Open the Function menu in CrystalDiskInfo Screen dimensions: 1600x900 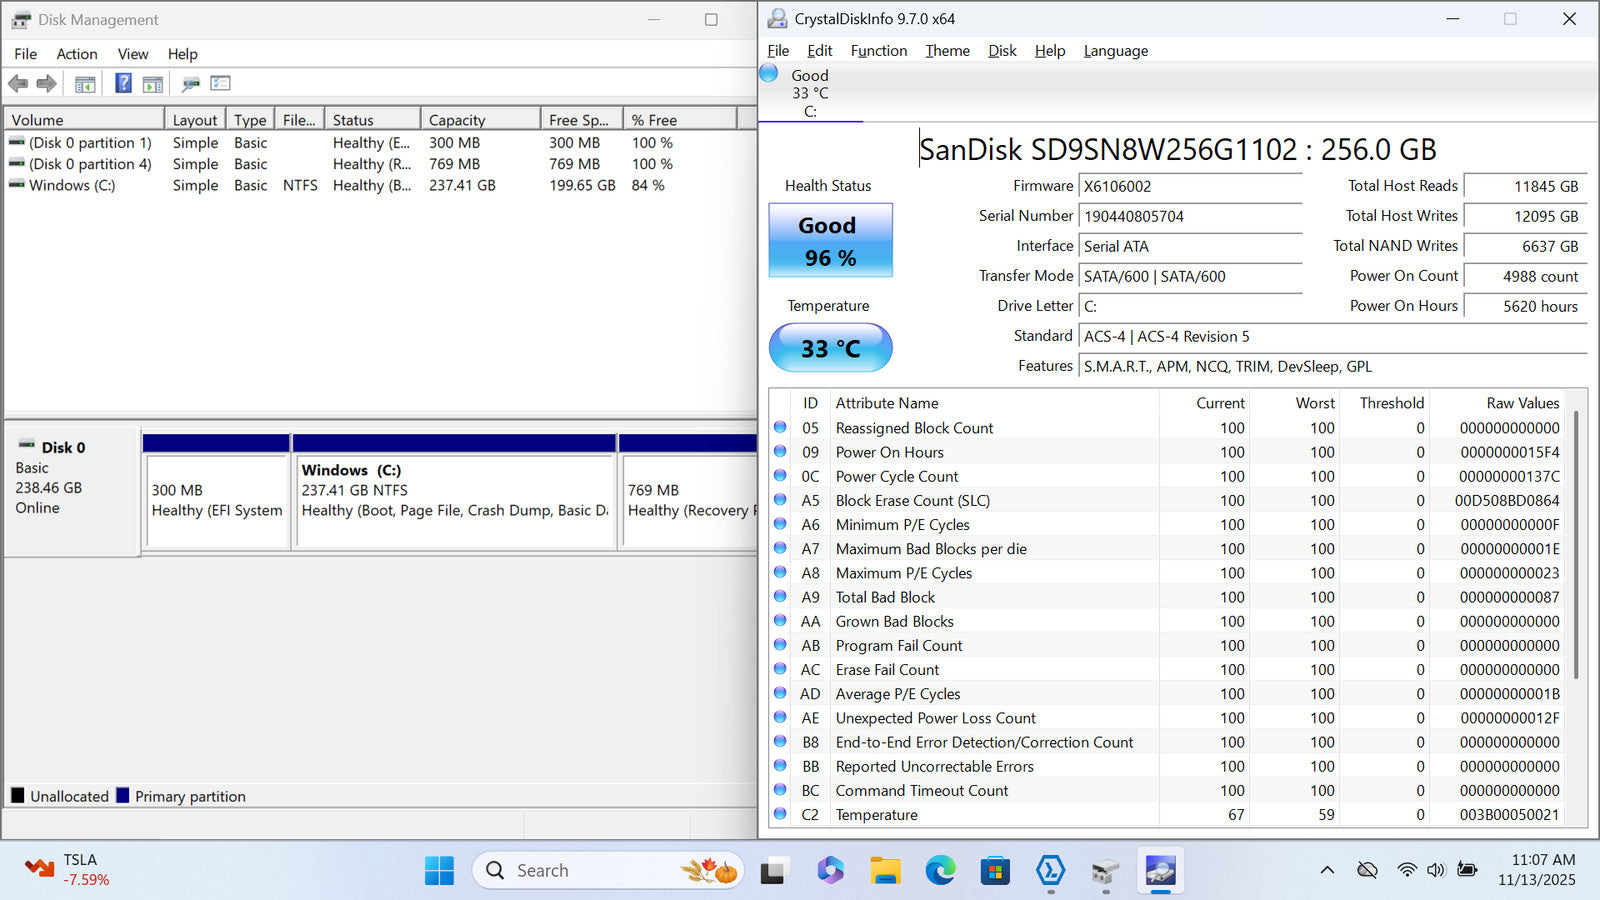878,51
